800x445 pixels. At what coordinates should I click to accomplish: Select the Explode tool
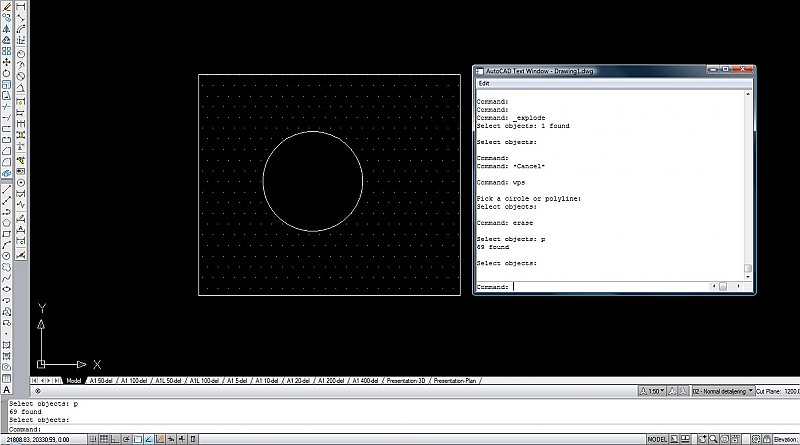(7, 173)
